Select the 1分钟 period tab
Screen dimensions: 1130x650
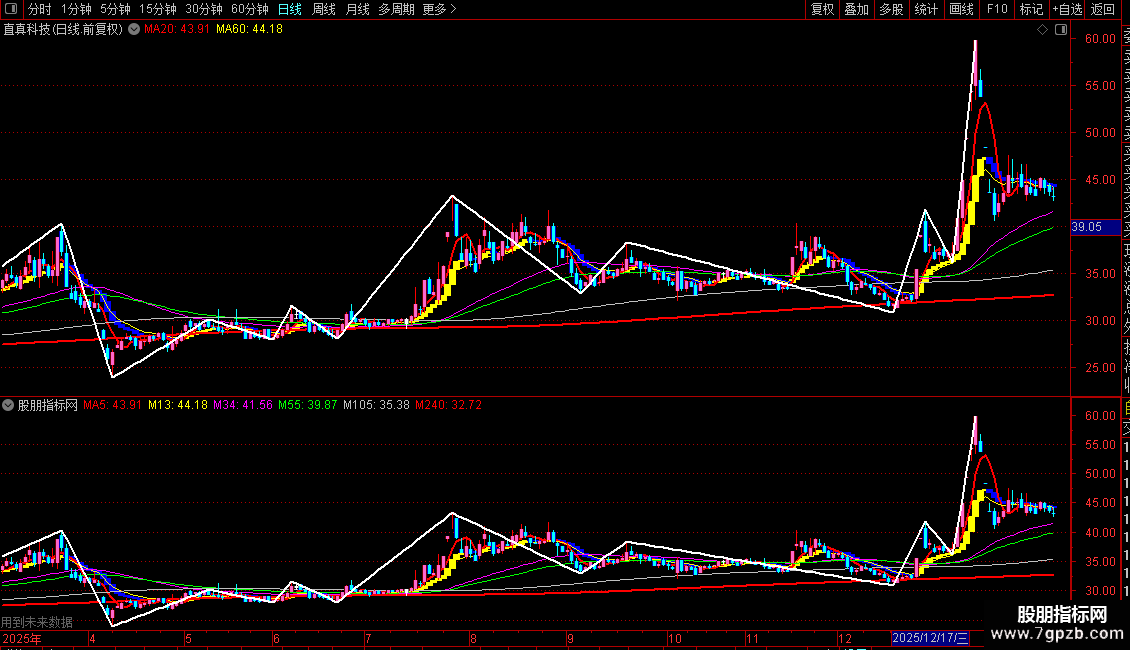click(76, 9)
